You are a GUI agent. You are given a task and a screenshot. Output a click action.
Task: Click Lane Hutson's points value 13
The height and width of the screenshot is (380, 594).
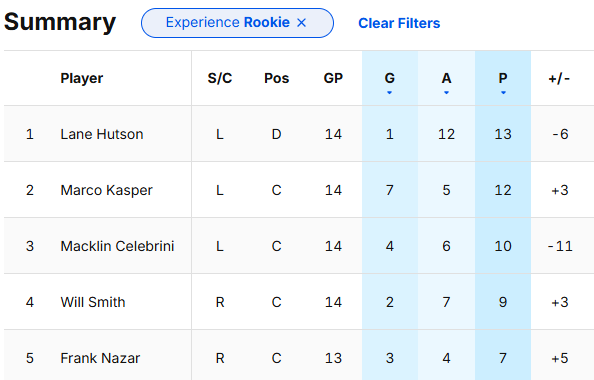pyautogui.click(x=503, y=134)
